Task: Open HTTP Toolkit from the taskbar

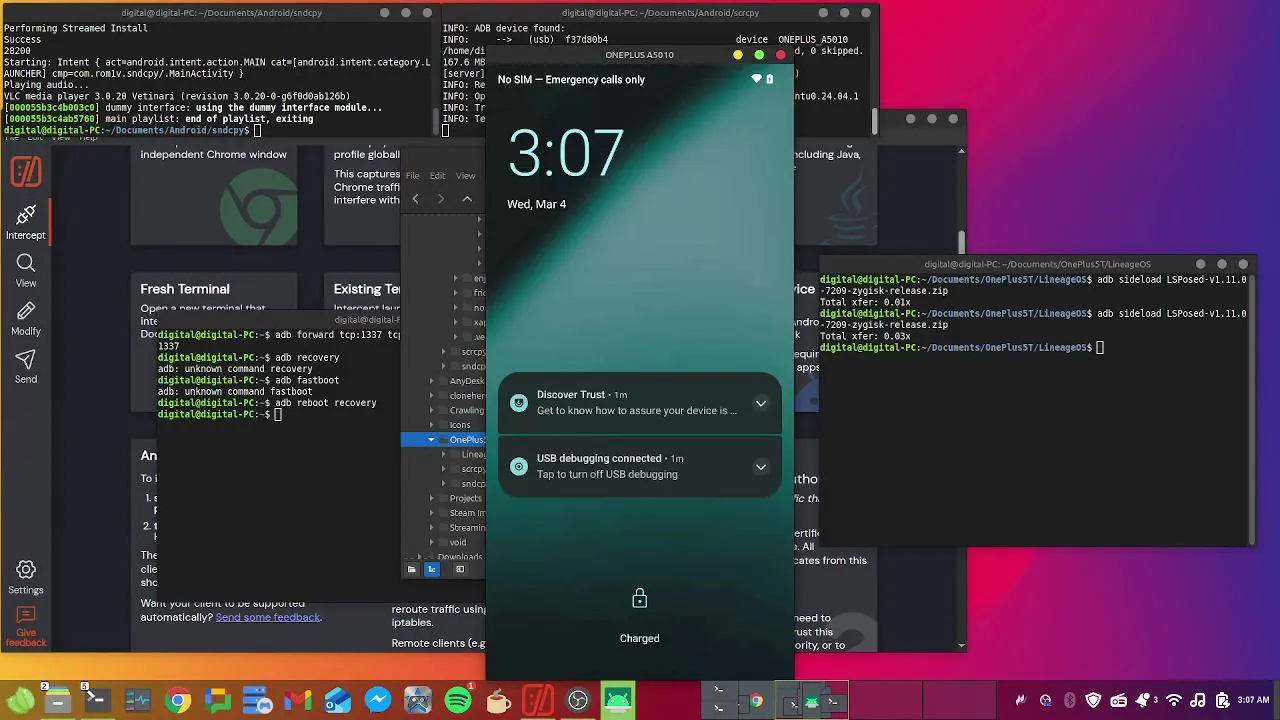Action: pos(538,700)
